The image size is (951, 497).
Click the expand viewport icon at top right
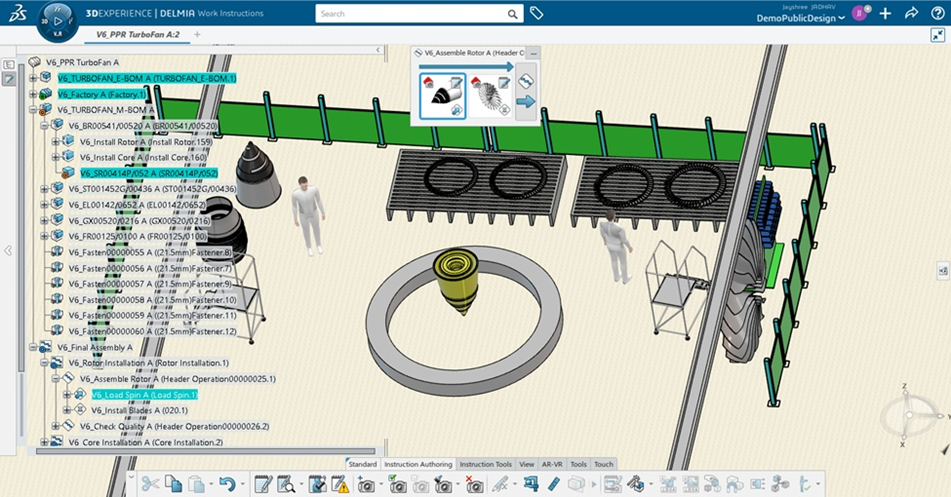[937, 35]
